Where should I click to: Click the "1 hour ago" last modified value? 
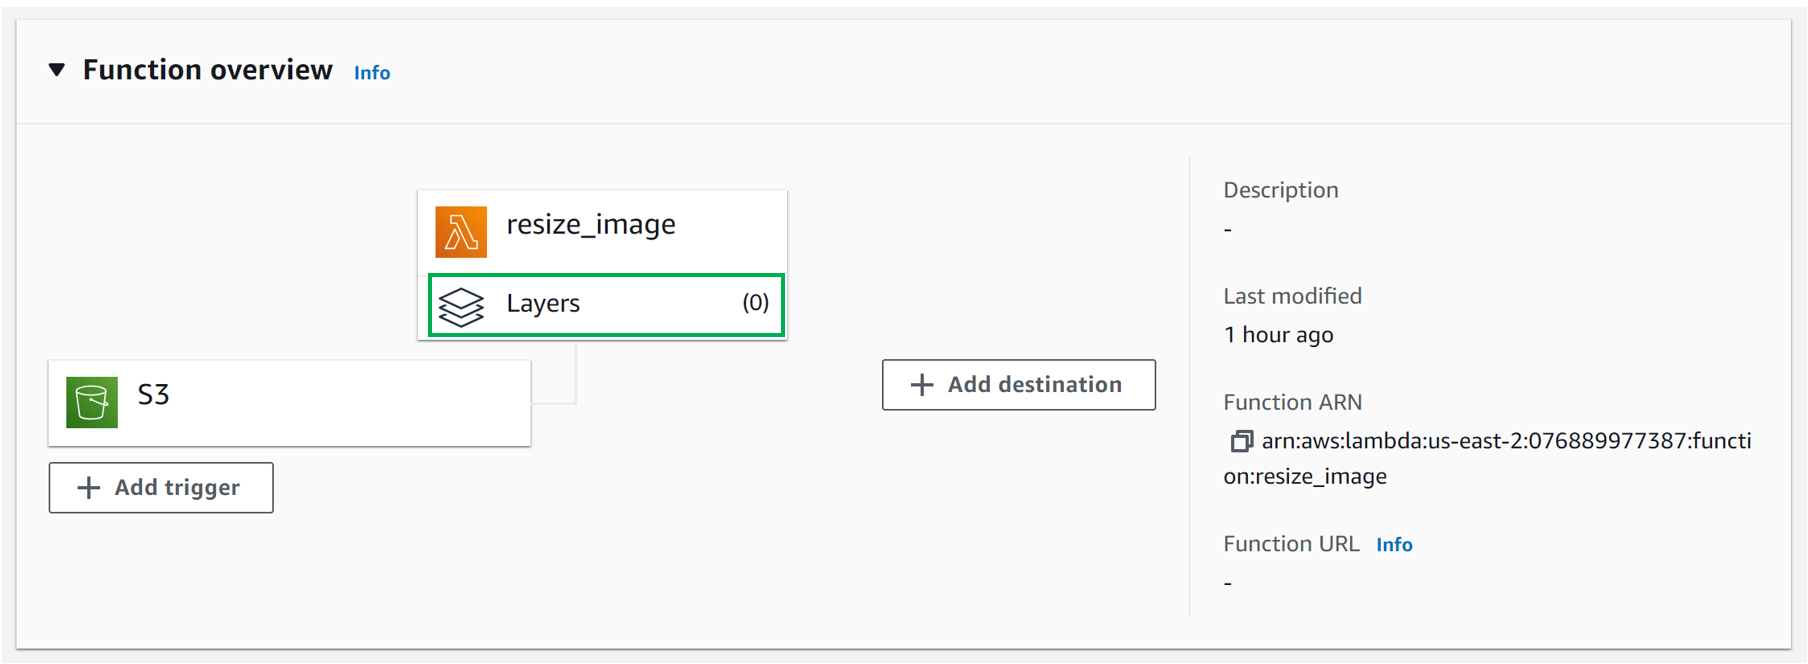pos(1278,335)
